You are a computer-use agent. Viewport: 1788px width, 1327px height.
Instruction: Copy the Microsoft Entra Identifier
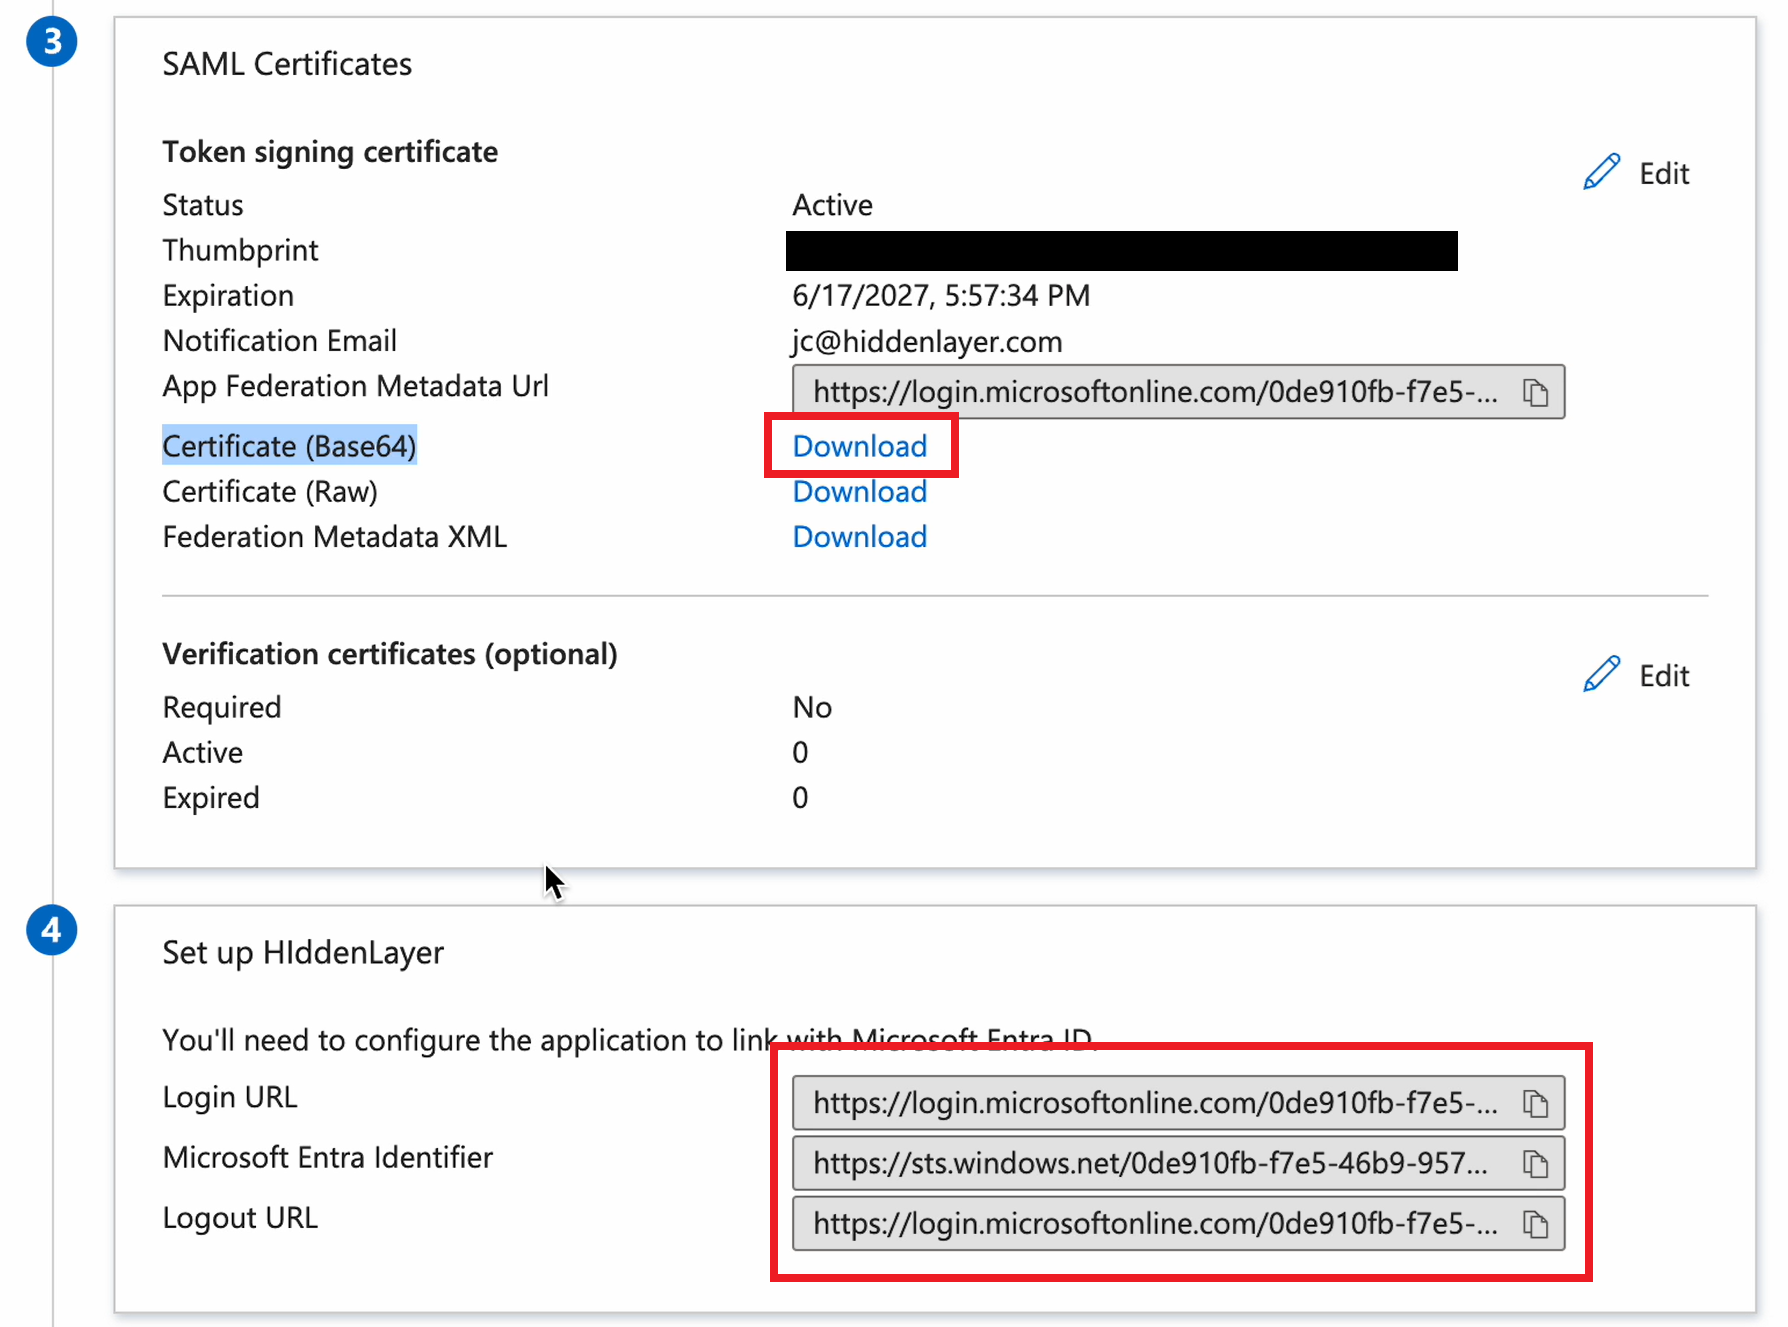click(1536, 1163)
